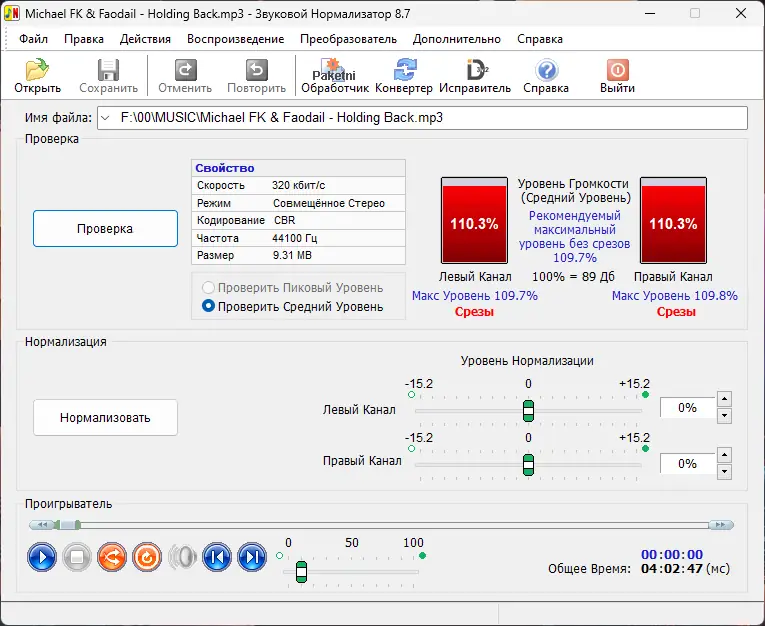Skip to next track in player
Image resolution: width=765 pixels, height=626 pixels.
(252, 558)
